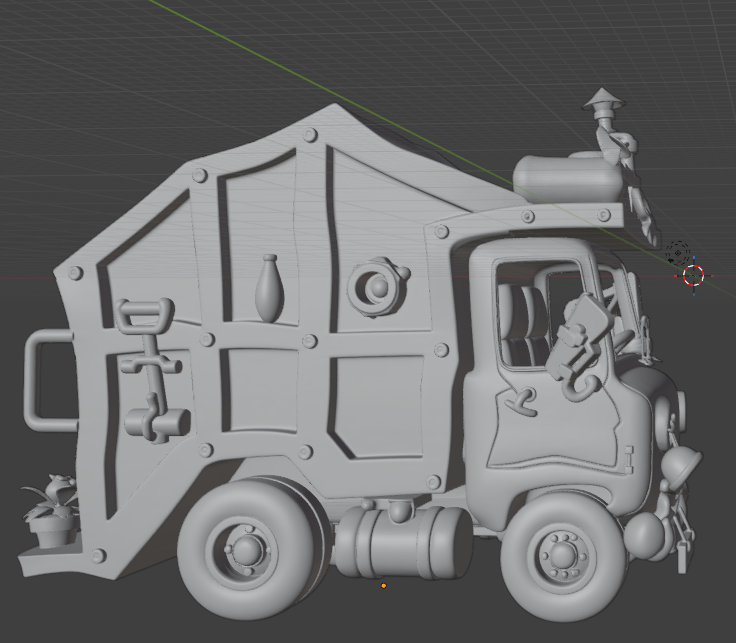This screenshot has height=643, width=736.
Task: Select the dome headlight at truck front
Action: click(x=680, y=463)
